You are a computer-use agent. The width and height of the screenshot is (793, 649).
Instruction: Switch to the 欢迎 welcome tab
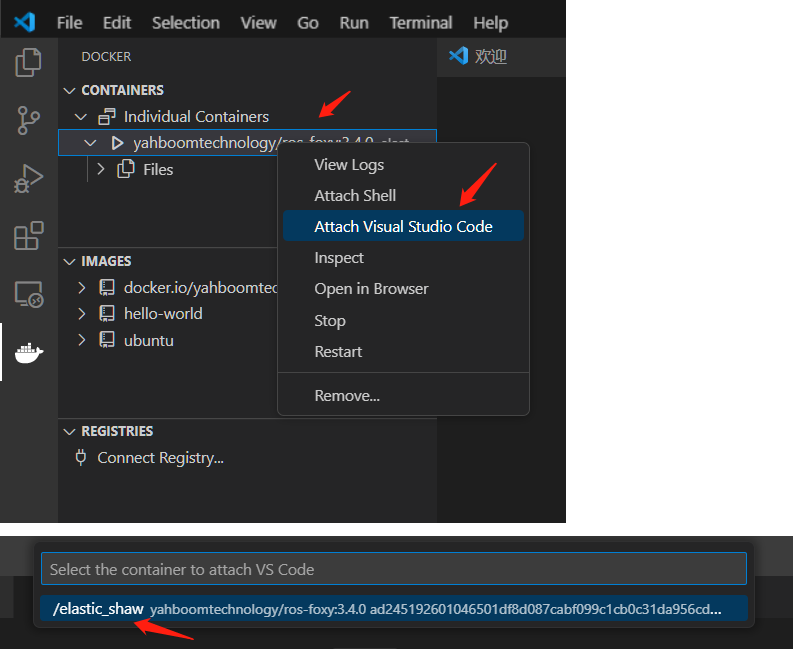click(501, 57)
